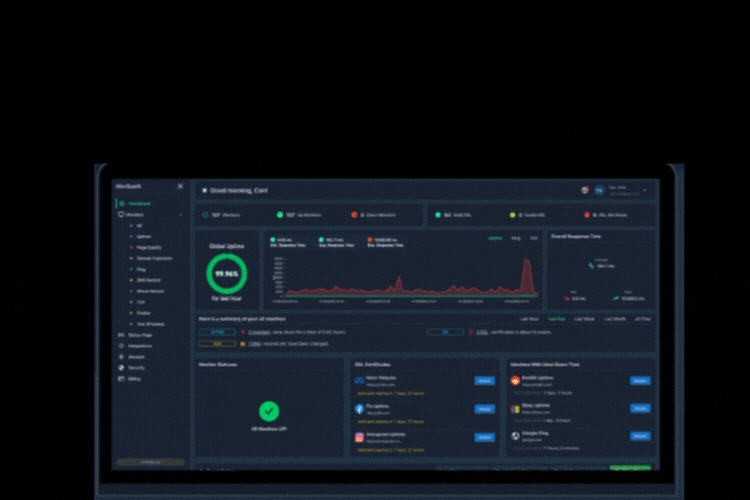Image resolution: width=750 pixels, height=500 pixels.
Task: Click the Ebay Uptime logo icon
Action: point(515,409)
